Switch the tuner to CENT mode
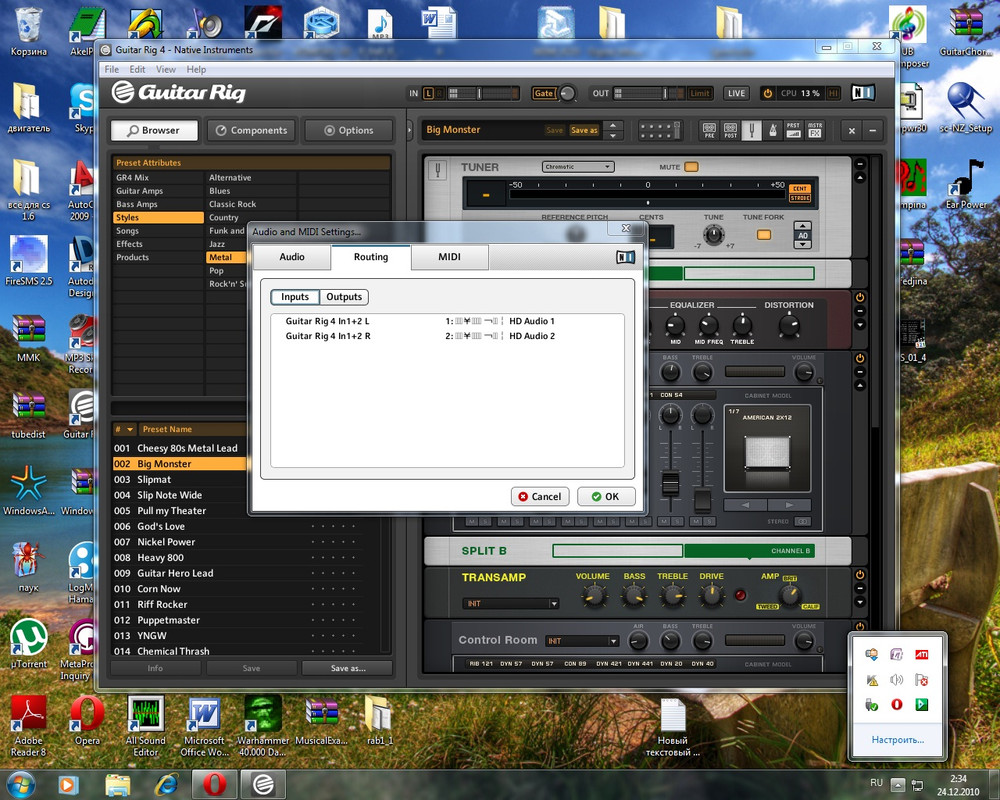The width and height of the screenshot is (1000, 800). pyautogui.click(x=800, y=189)
